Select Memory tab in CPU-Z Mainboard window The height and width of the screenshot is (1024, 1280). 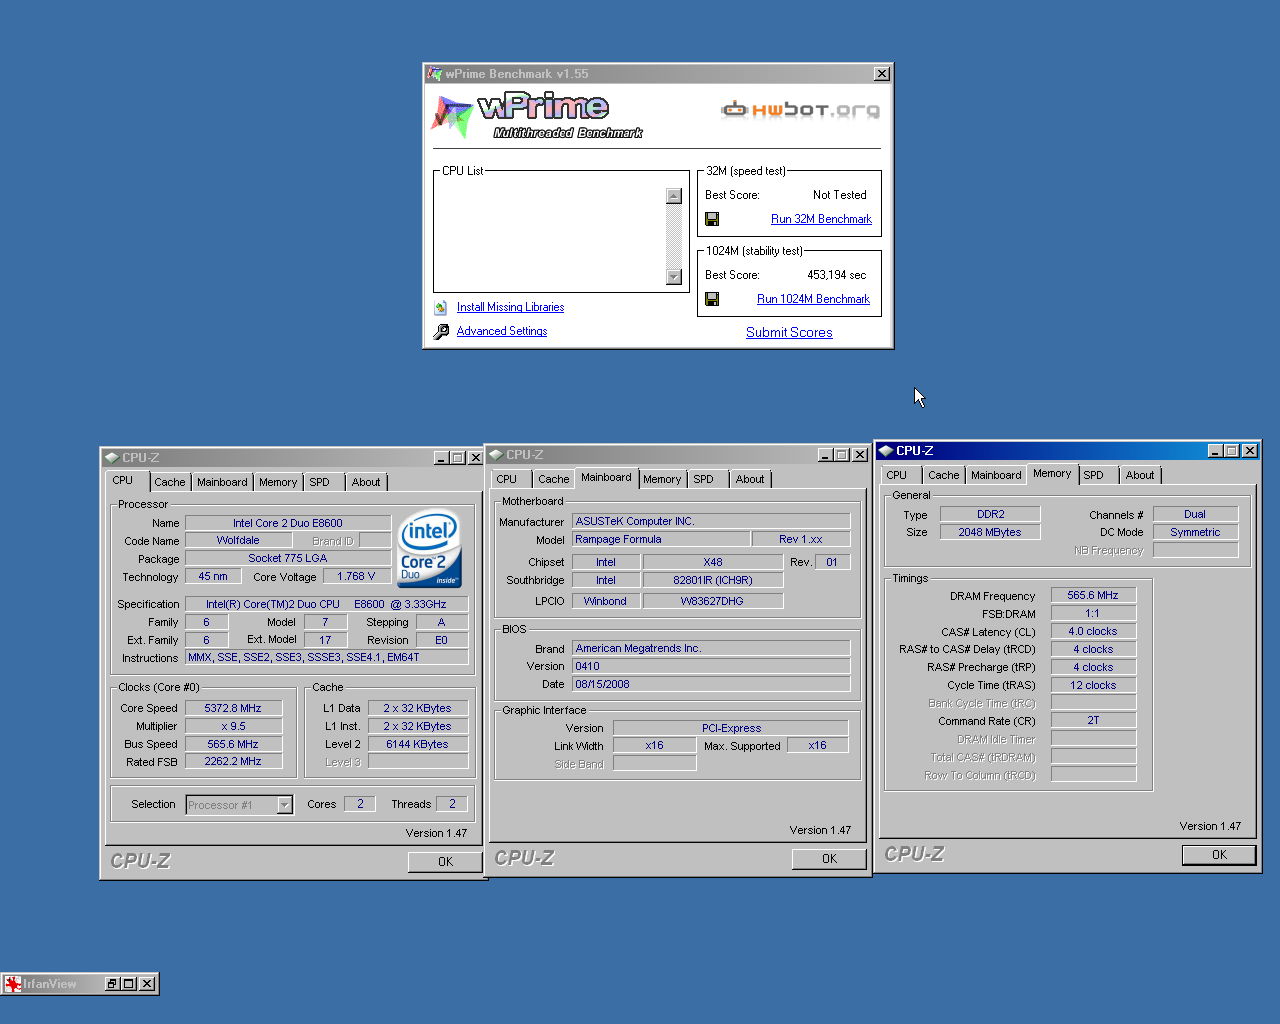662,479
